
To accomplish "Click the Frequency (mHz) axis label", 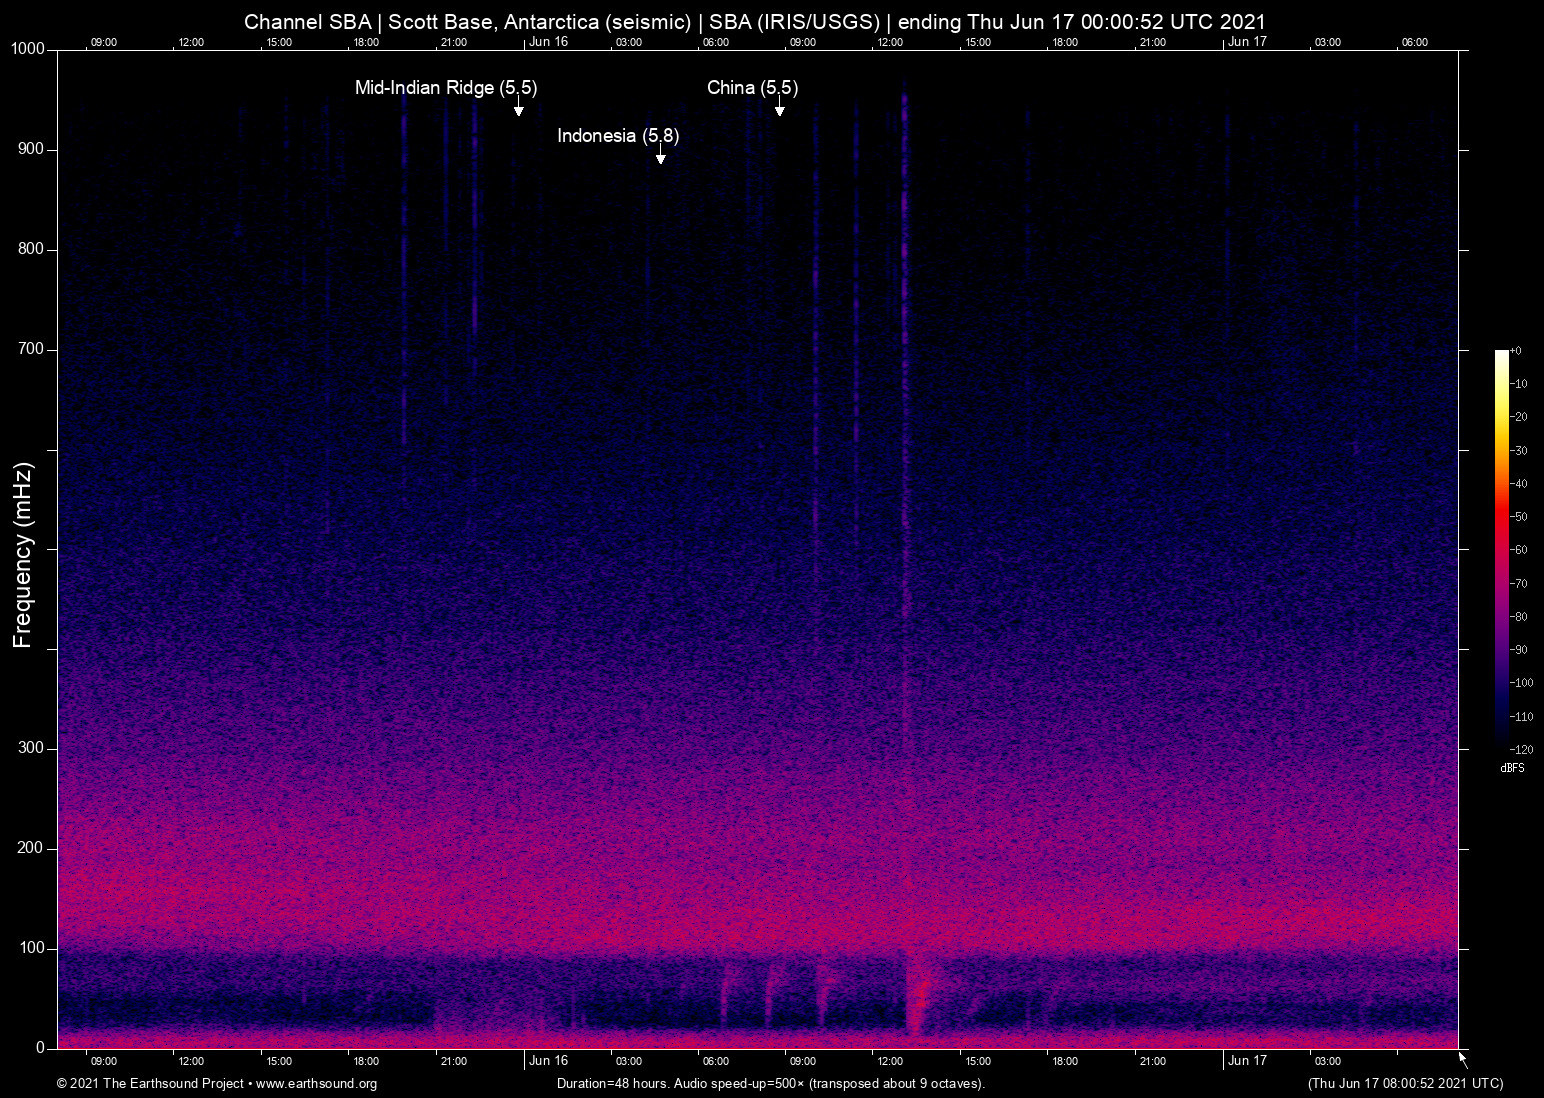I will [x=23, y=555].
